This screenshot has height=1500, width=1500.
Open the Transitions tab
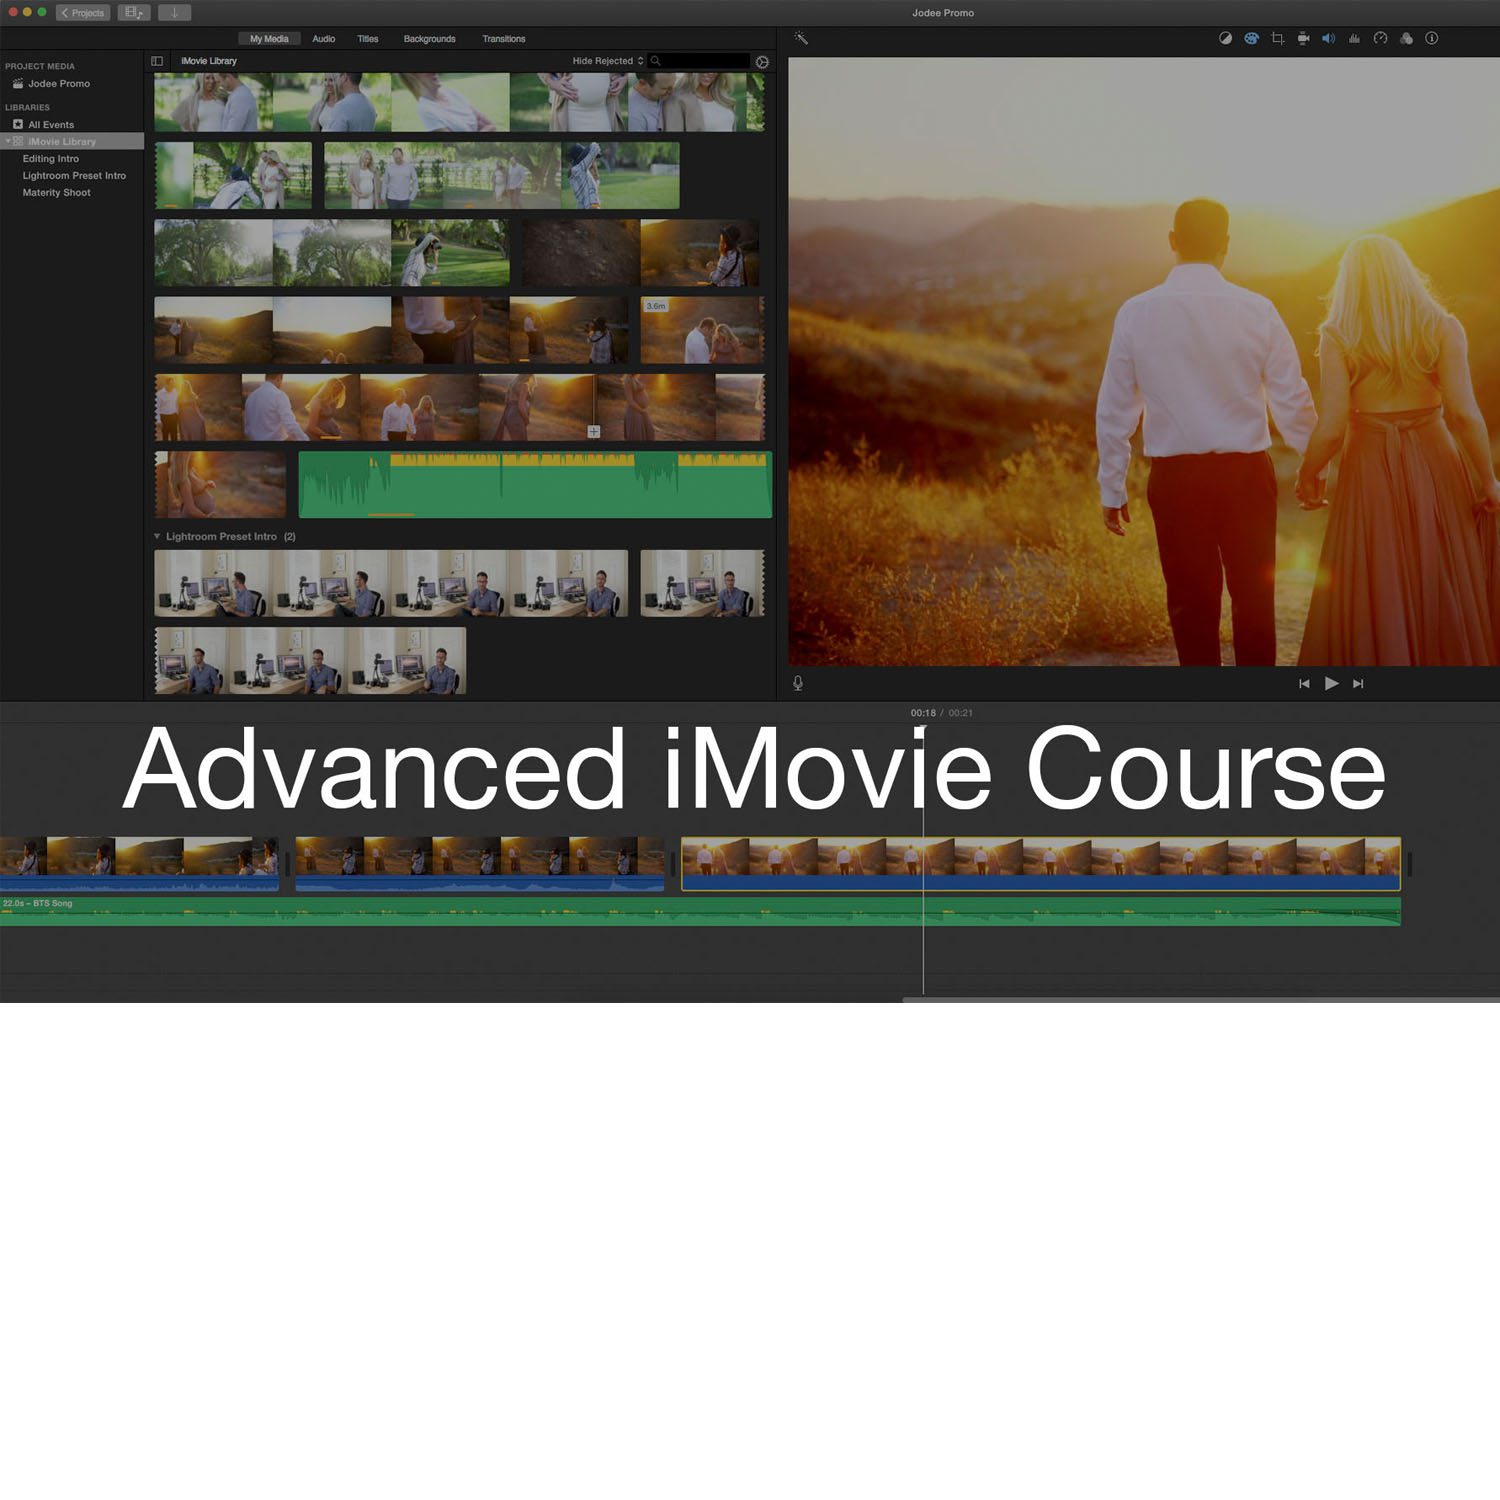(x=504, y=39)
